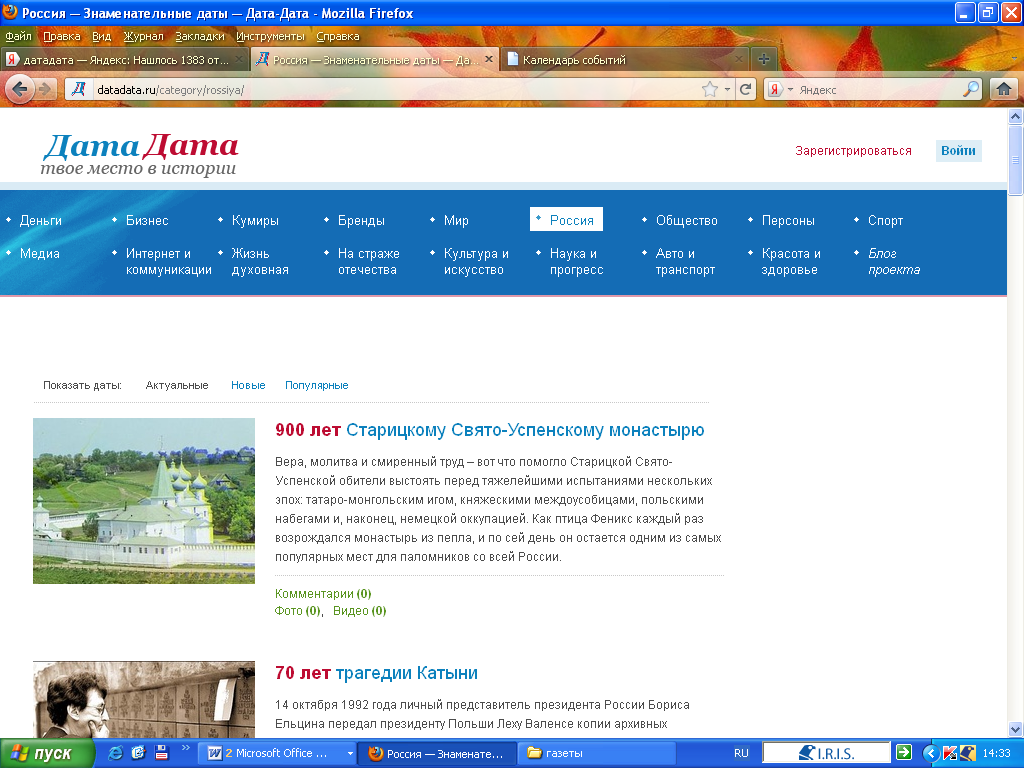Click the RU language indicator

(x=741, y=753)
